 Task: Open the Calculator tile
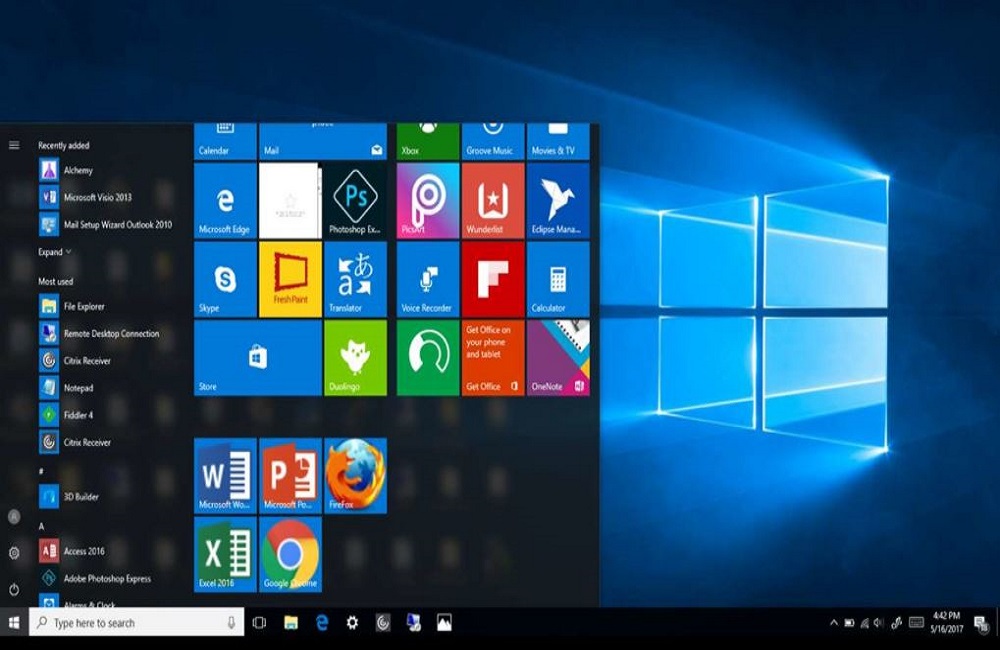[558, 279]
